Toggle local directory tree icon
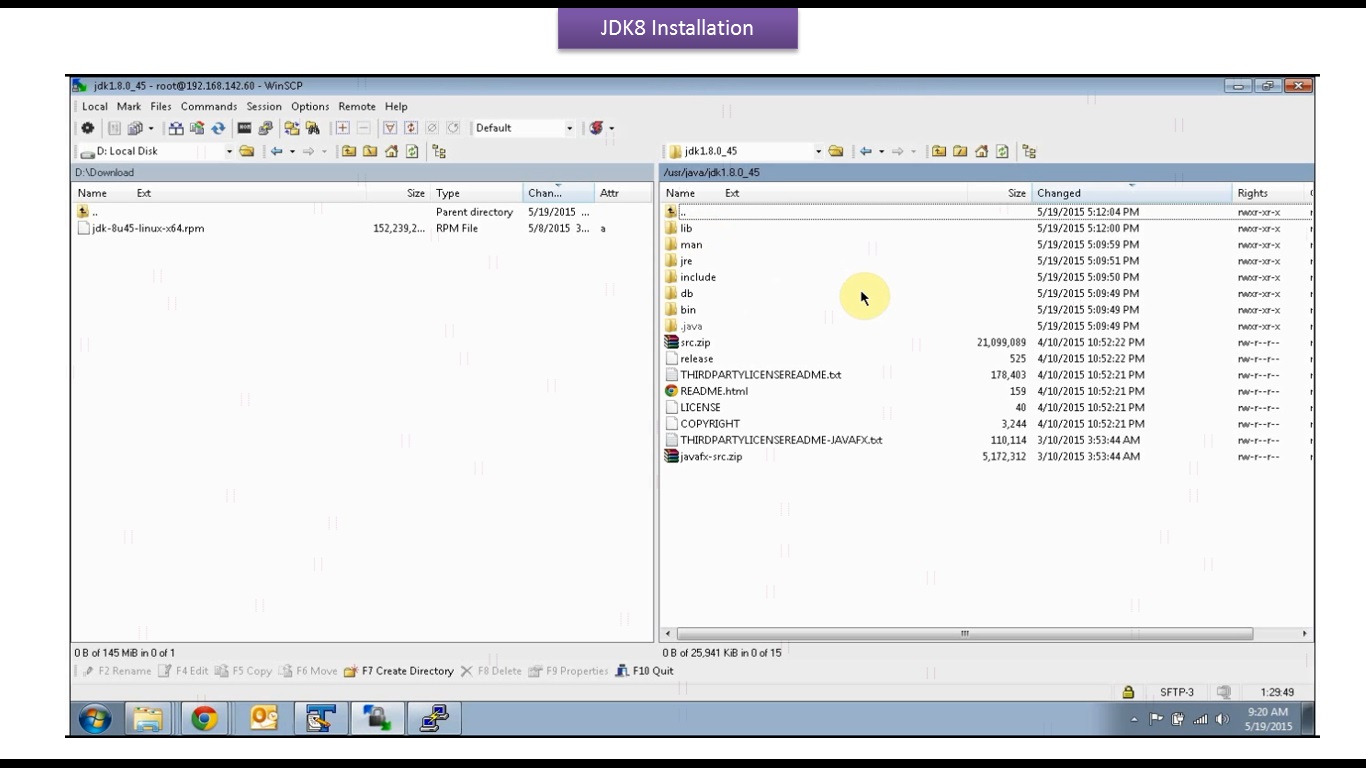Viewport: 1366px width, 768px height. coord(439,152)
